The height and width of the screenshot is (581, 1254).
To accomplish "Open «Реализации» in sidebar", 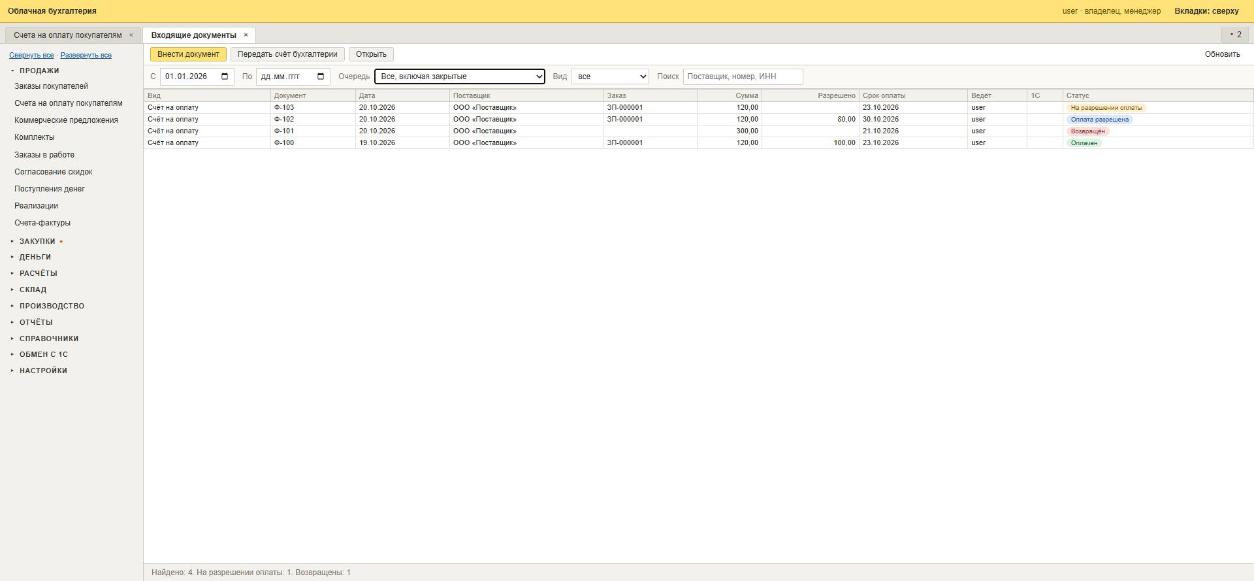I will pos(36,206).
